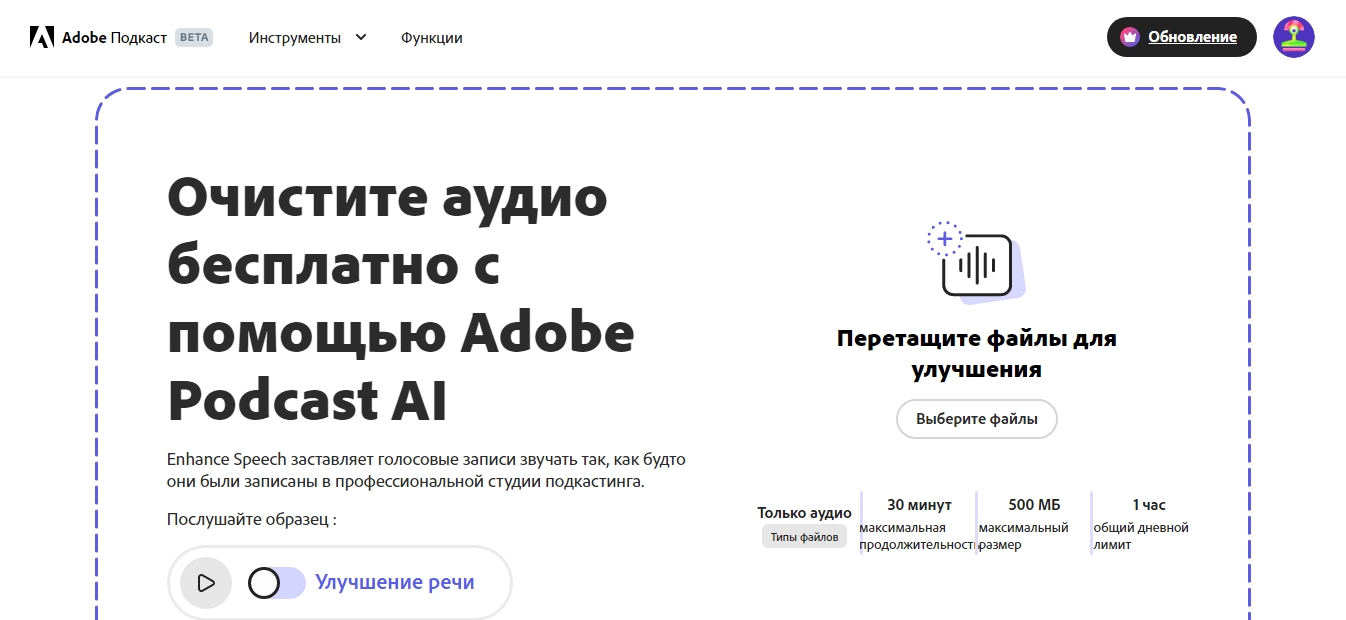
Task: Play the sample audio
Action: point(206,583)
